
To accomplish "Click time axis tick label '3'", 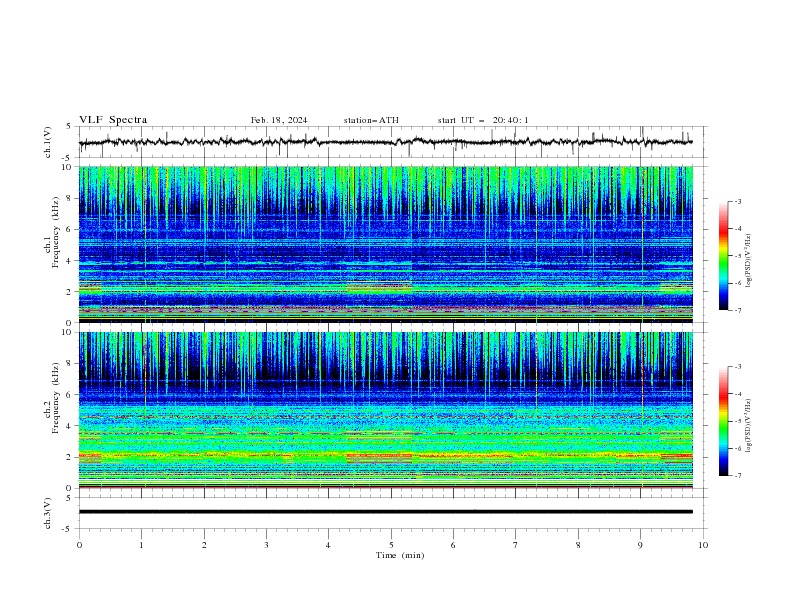I will pyautogui.click(x=266, y=545).
